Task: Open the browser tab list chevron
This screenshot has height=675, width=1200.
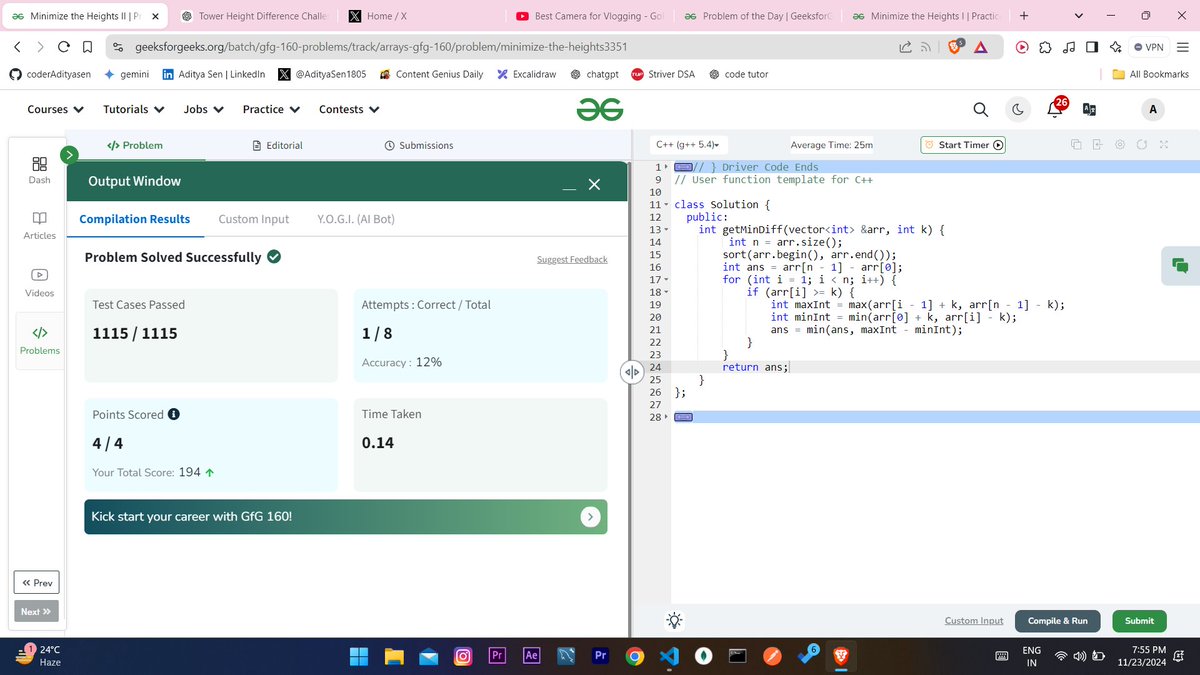Action: coord(1078,16)
